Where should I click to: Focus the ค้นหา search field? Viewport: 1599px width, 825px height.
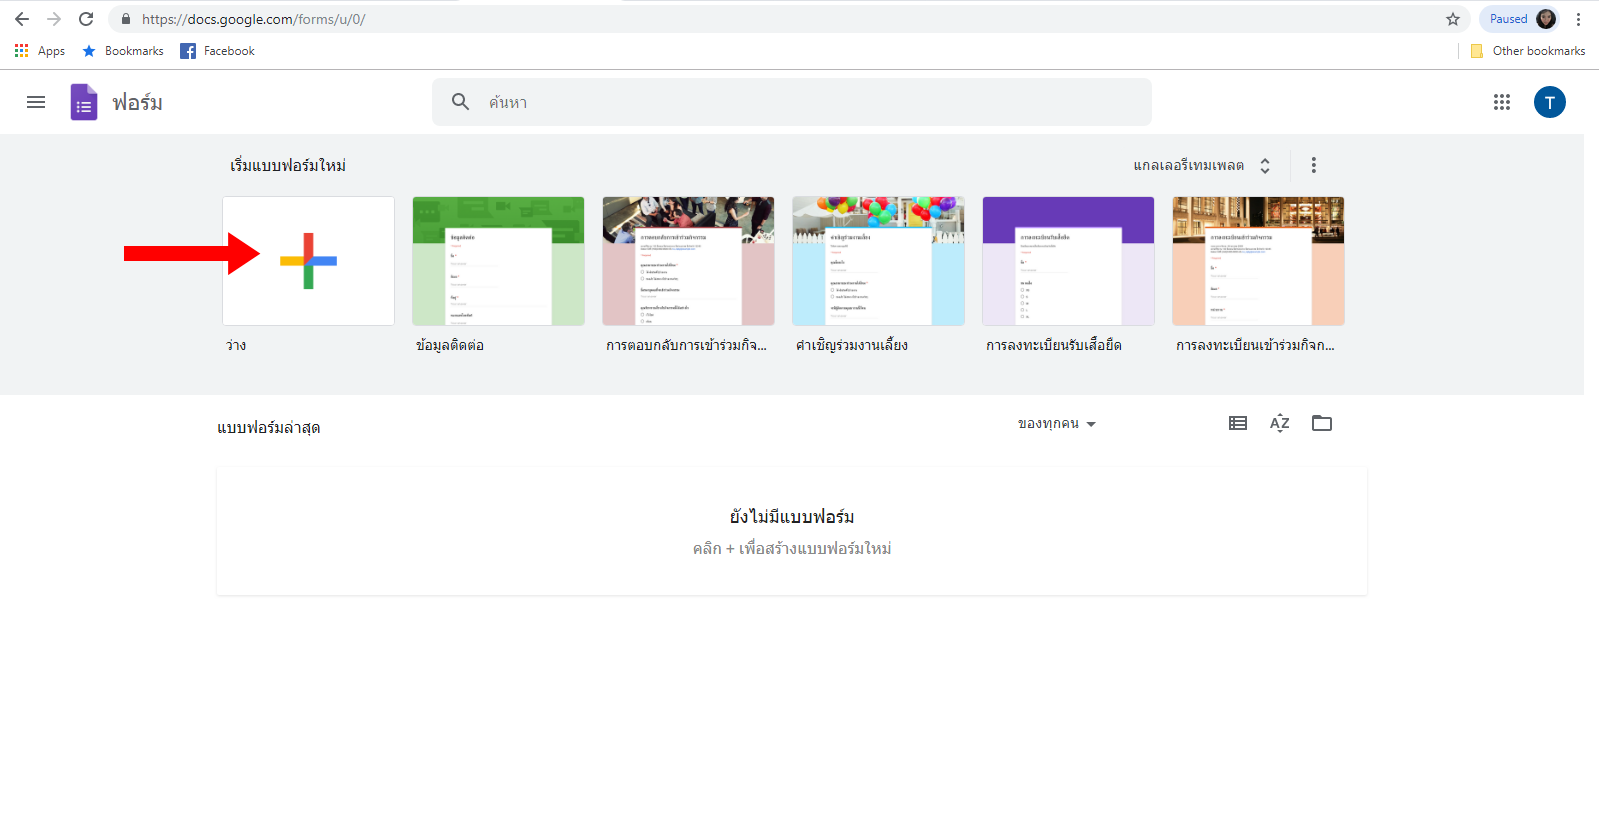click(792, 102)
